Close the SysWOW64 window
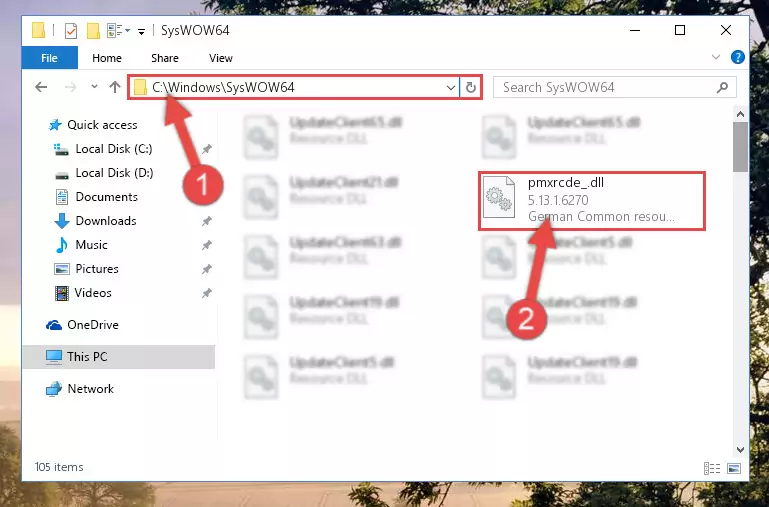This screenshot has height=507, width=769. 726,30
